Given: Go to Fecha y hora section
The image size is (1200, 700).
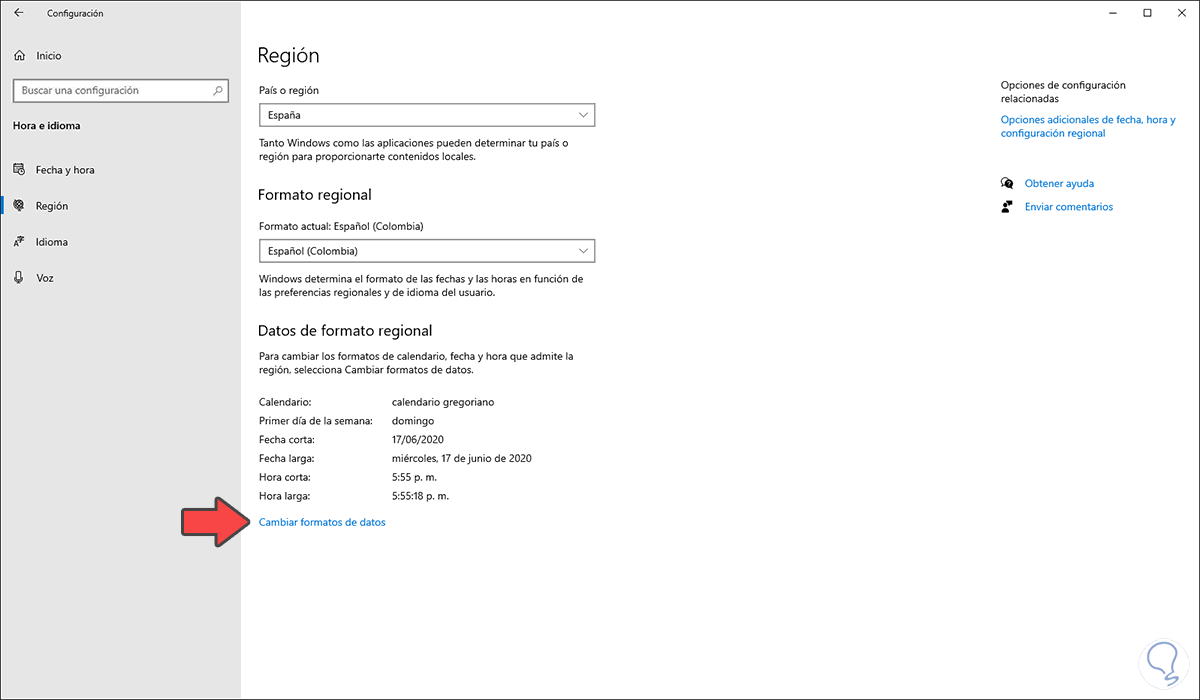Looking at the screenshot, I should click(x=65, y=170).
